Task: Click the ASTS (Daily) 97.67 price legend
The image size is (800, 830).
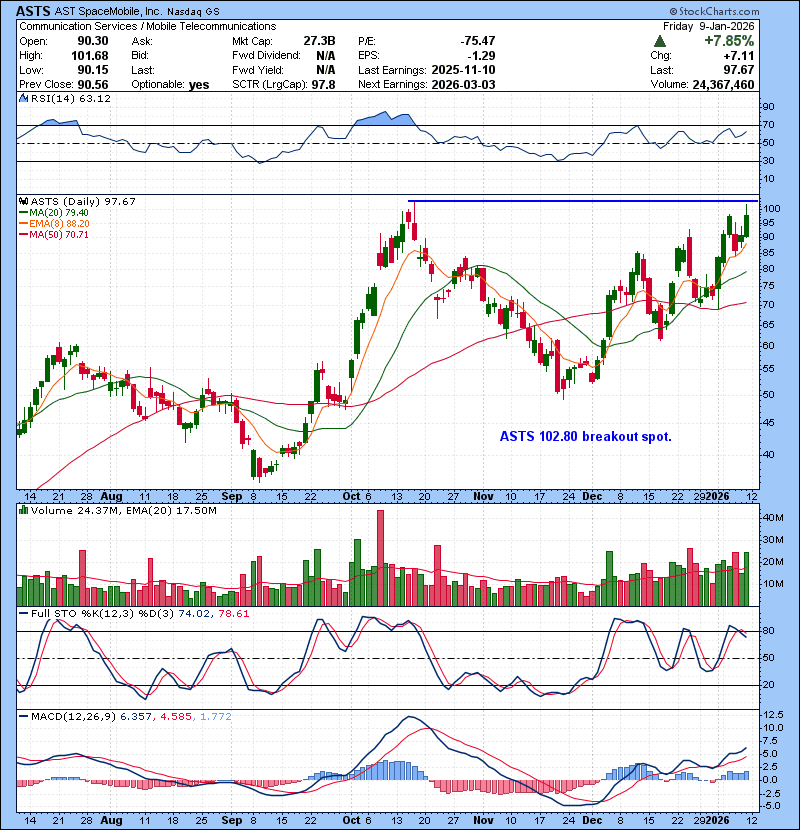Action: (83, 202)
